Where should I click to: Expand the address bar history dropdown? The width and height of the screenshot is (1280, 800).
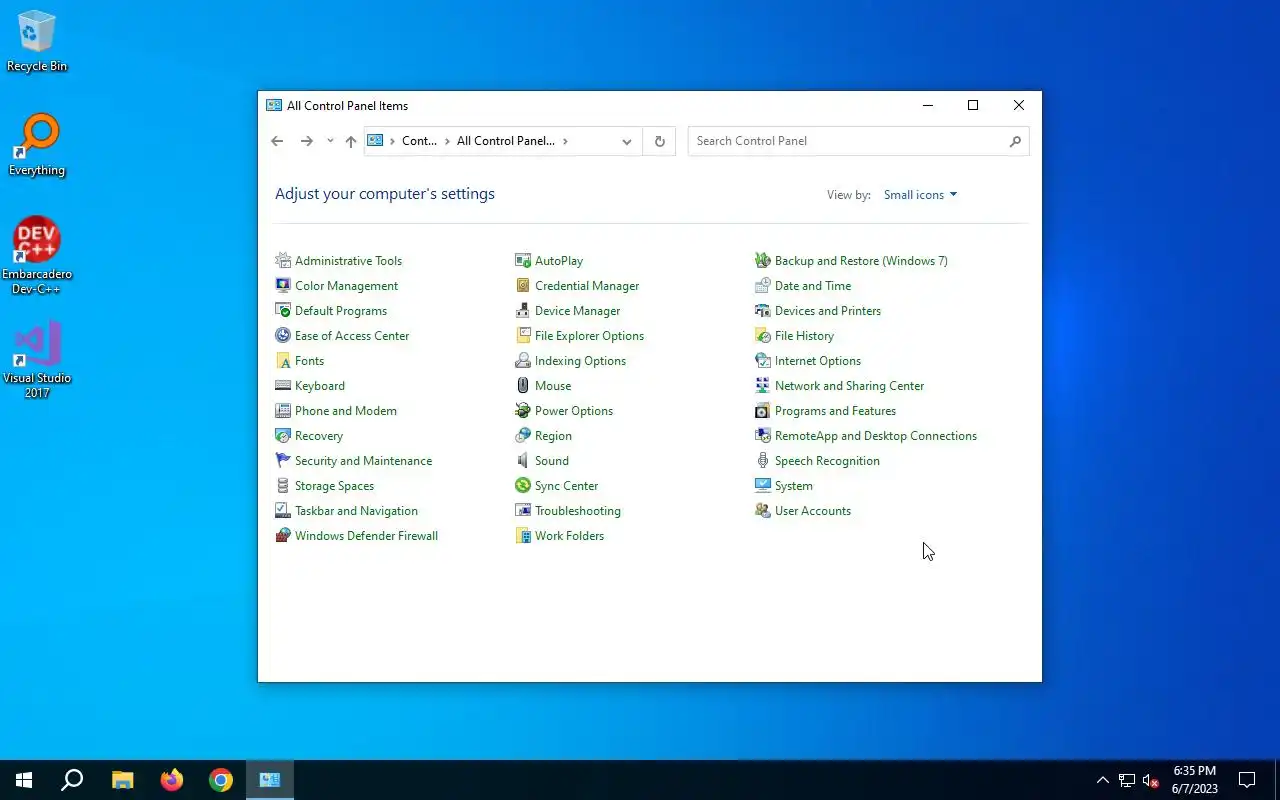[627, 141]
